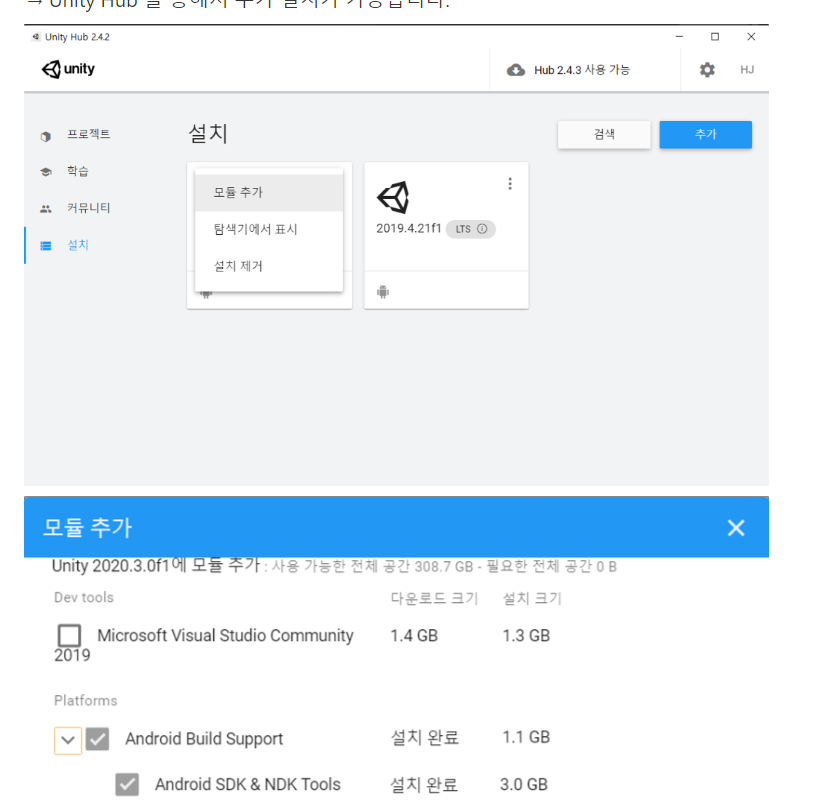Click the 학습 graduation cap icon

pyautogui.click(x=46, y=172)
